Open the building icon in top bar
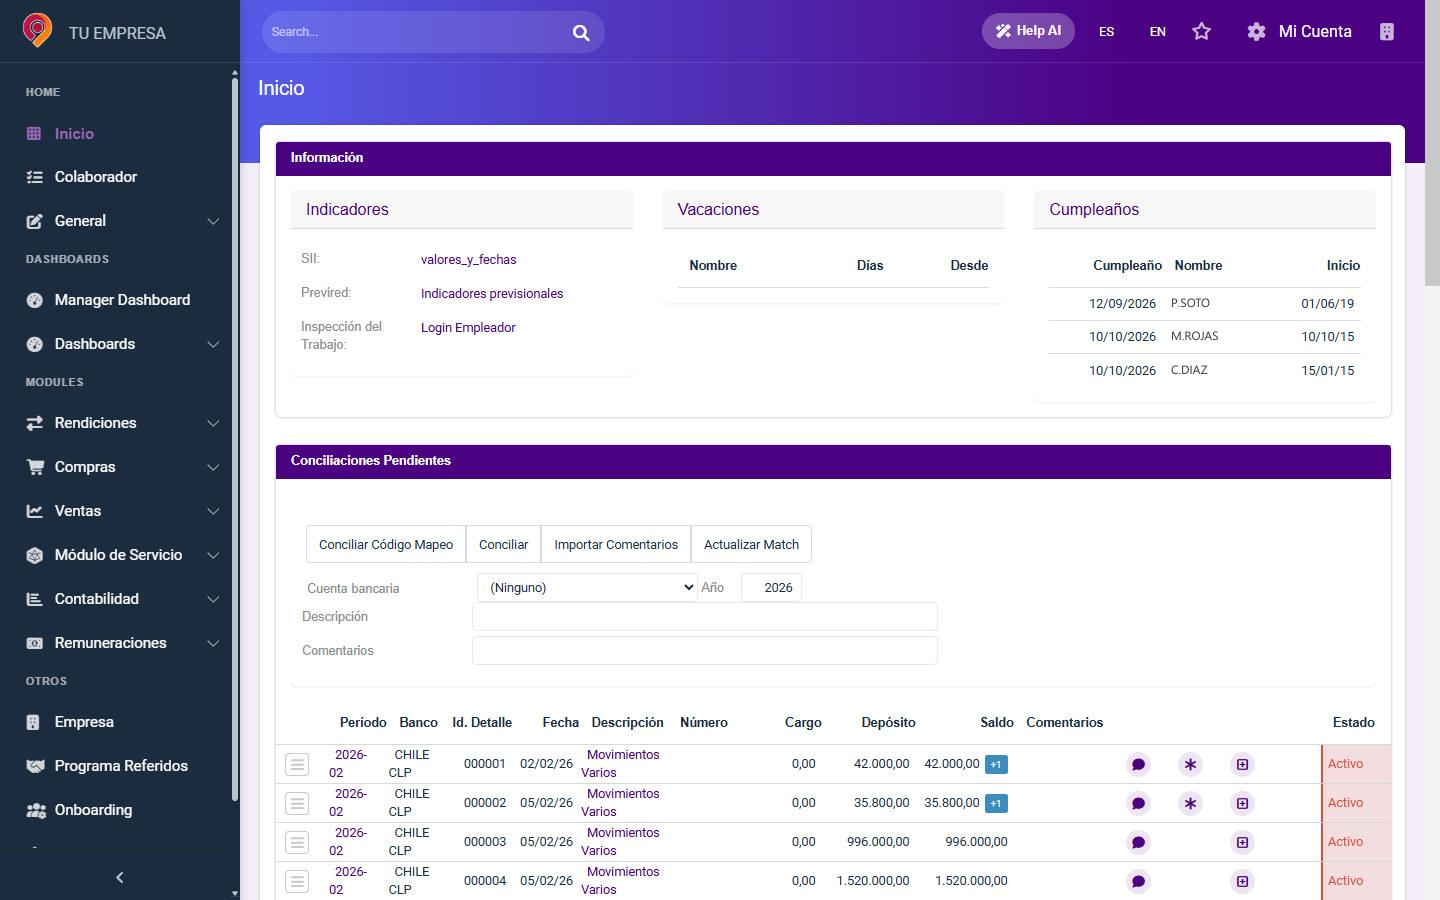 pyautogui.click(x=1386, y=31)
